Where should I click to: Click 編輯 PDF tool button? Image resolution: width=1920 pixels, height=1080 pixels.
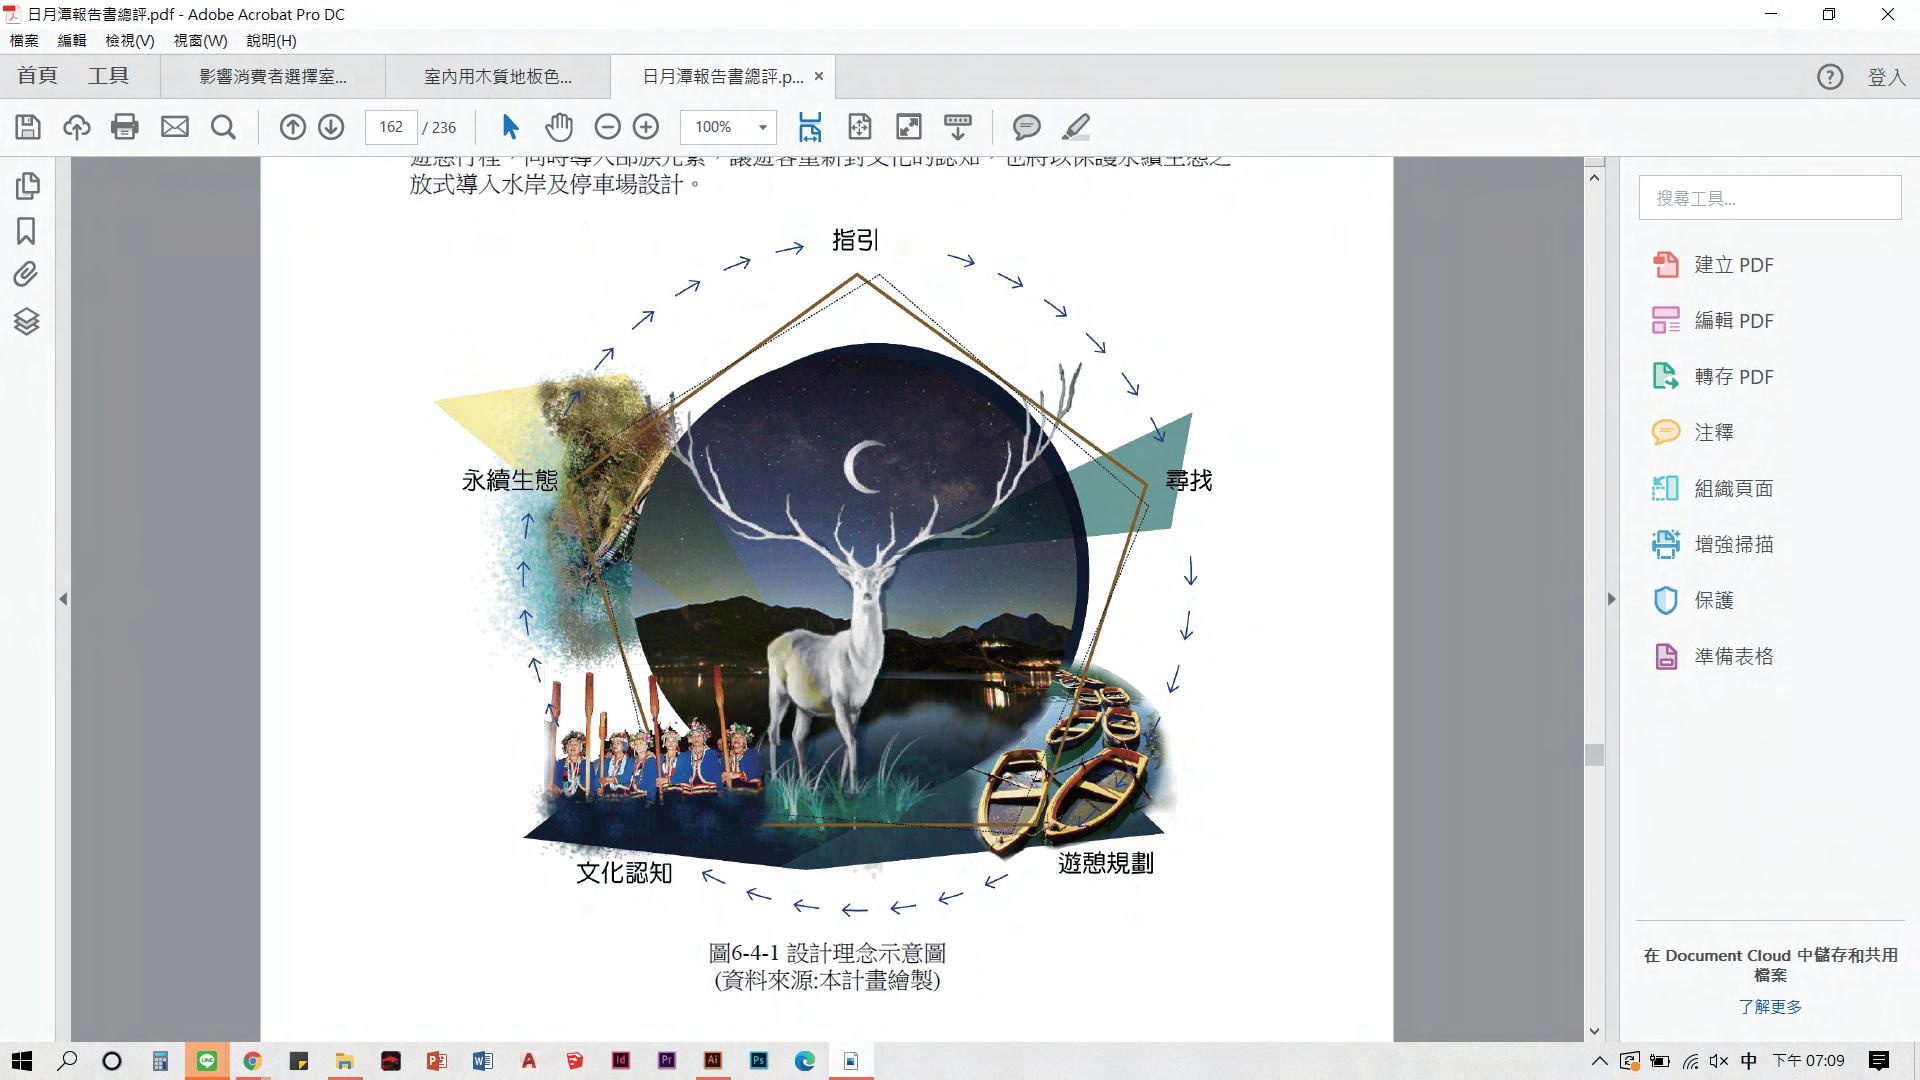coord(1732,321)
